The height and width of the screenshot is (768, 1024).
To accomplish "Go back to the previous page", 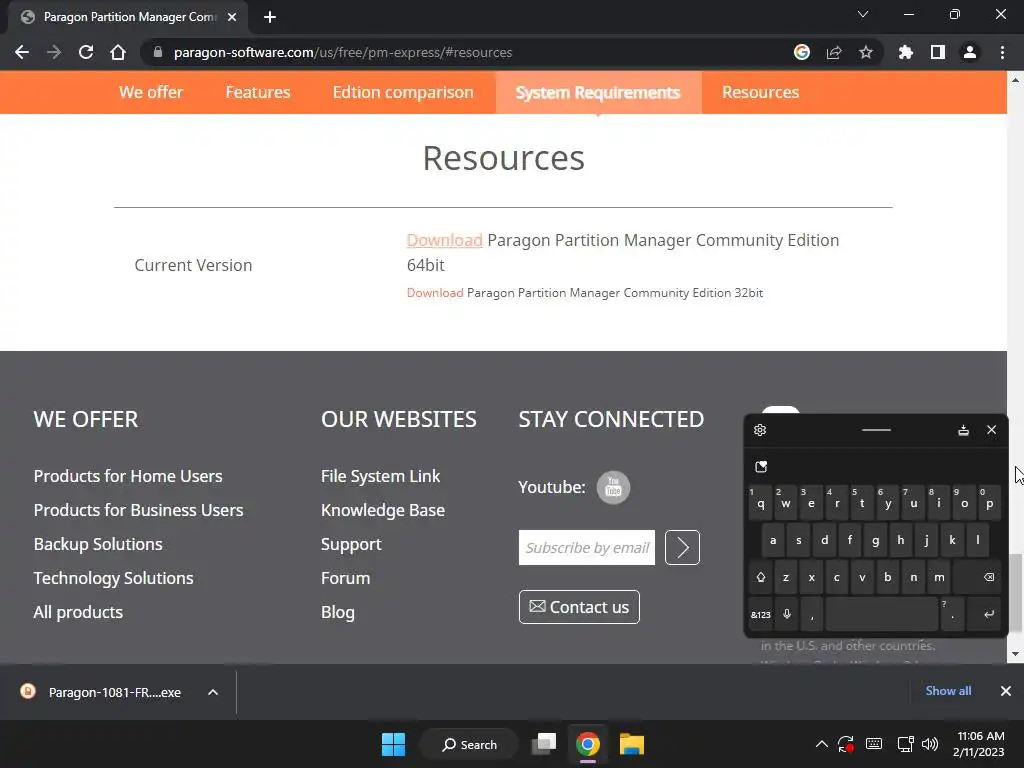I will coord(22,52).
